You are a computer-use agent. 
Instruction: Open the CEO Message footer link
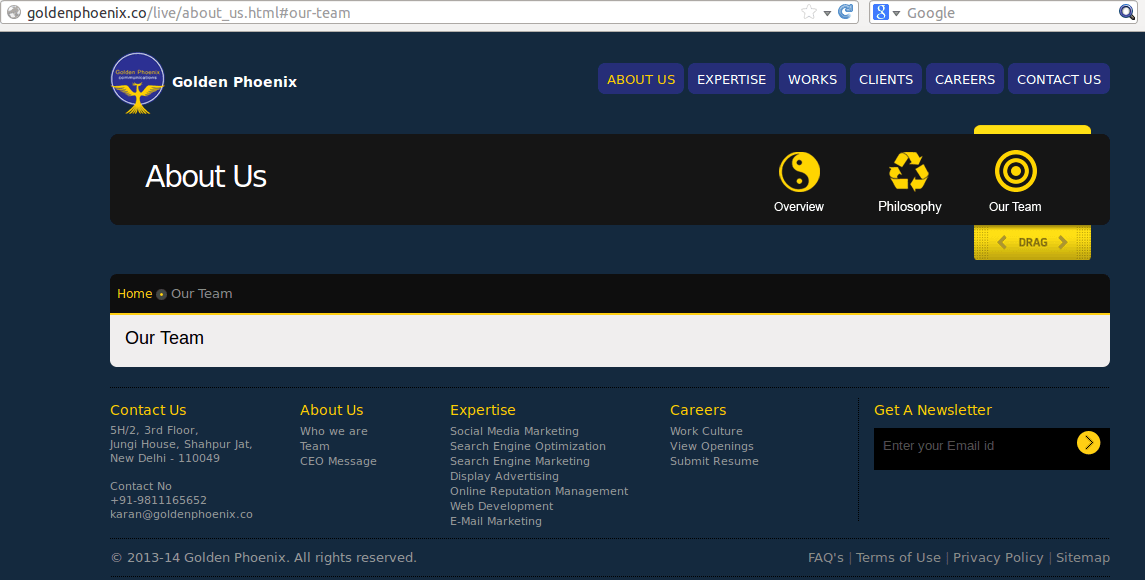pos(338,461)
